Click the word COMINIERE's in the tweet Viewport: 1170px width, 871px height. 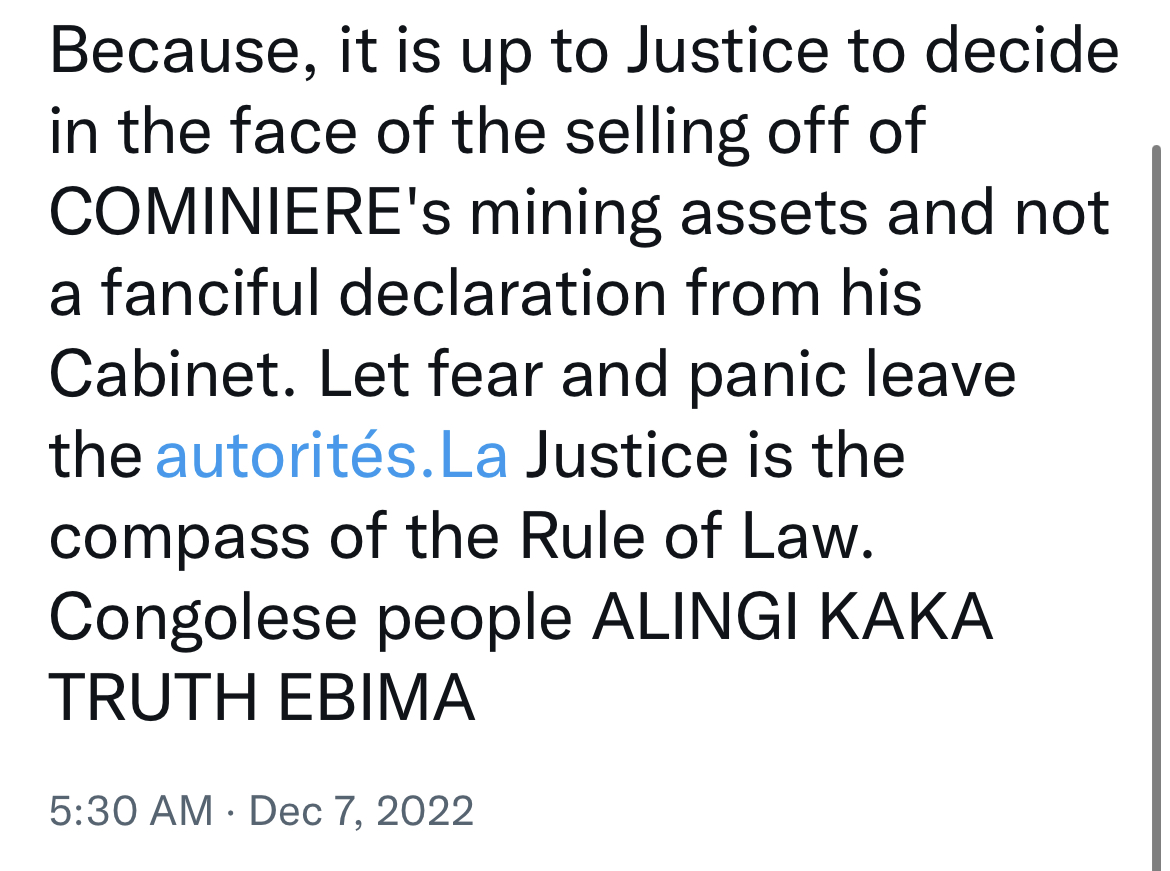[250, 212]
